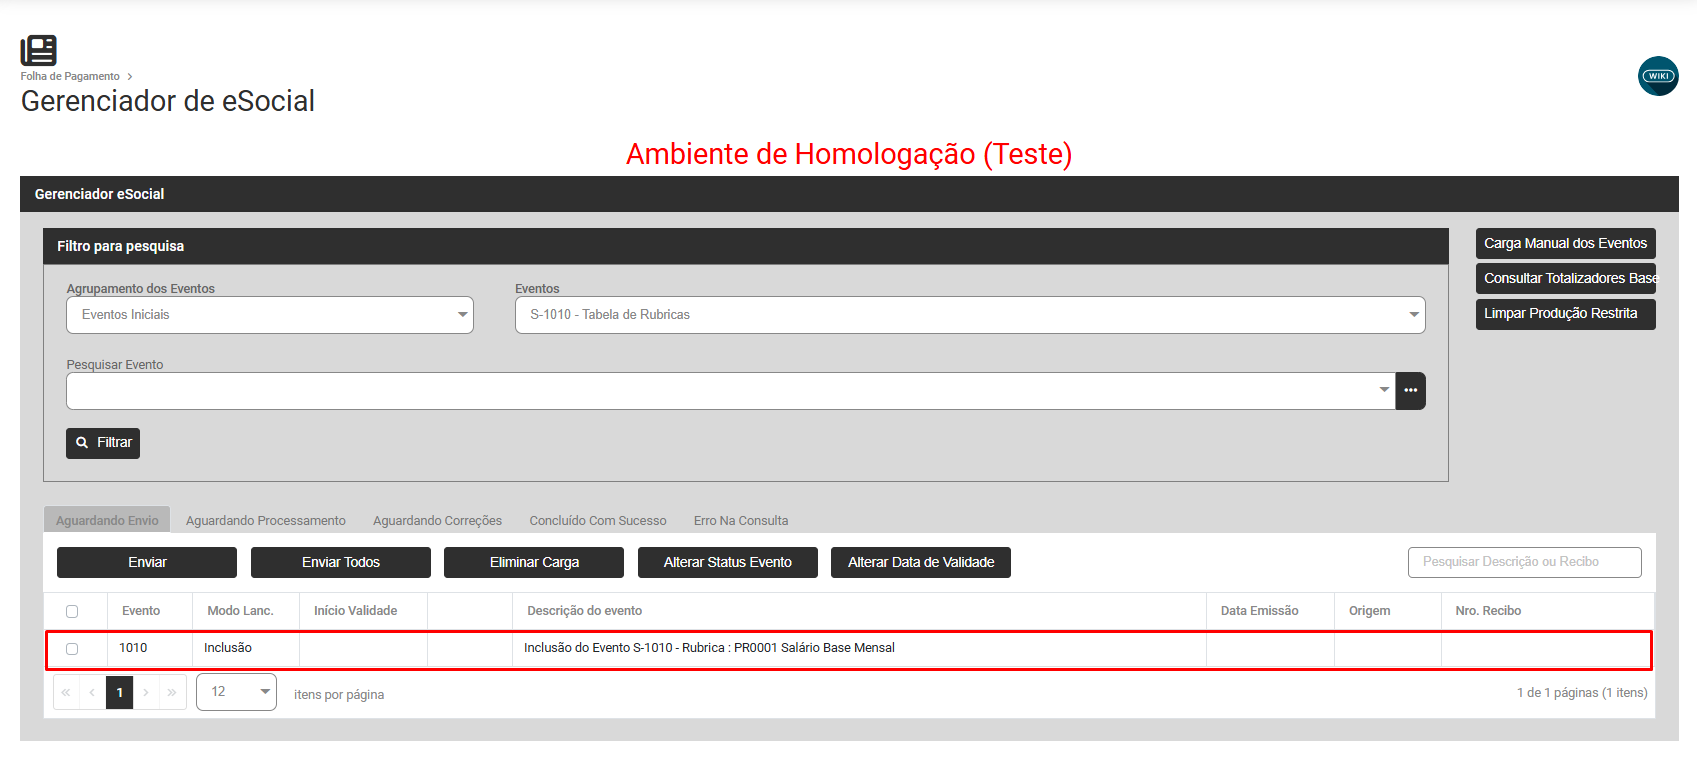Open the Aguardando Processamento tab
The image size is (1697, 762).
click(x=266, y=520)
